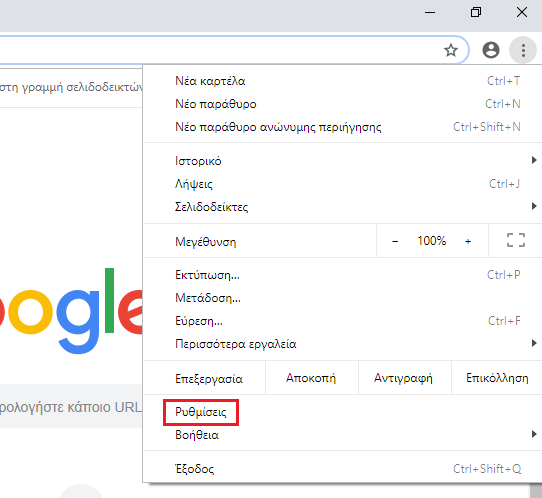Viewport: 542px width, 498px height.
Task: Open the profile avatar icon
Action: pyautogui.click(x=491, y=50)
